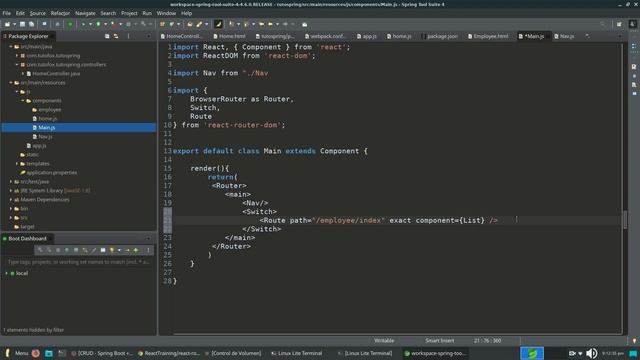
Task: Open the Perspective button at toolbar right
Action: [x=619, y=24]
